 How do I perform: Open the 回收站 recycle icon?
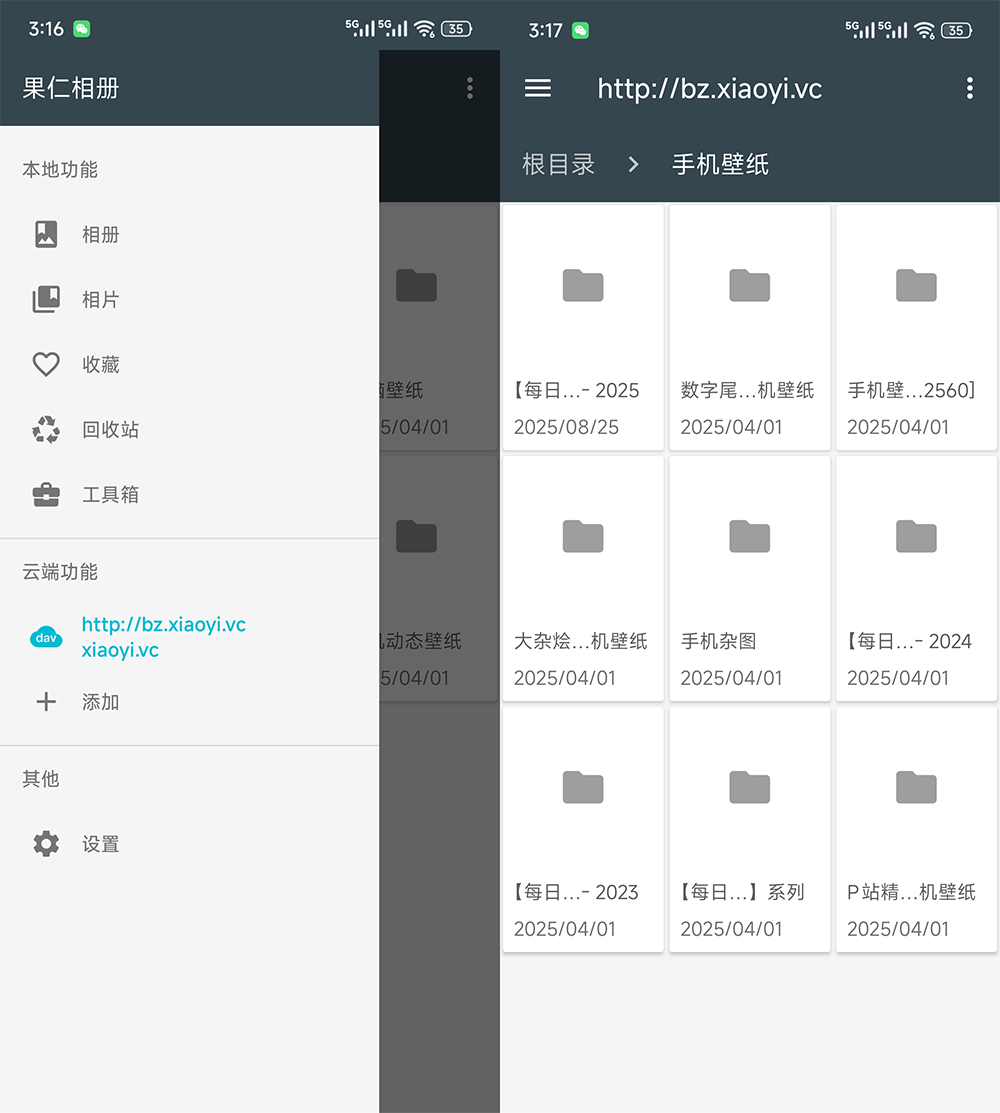(46, 429)
